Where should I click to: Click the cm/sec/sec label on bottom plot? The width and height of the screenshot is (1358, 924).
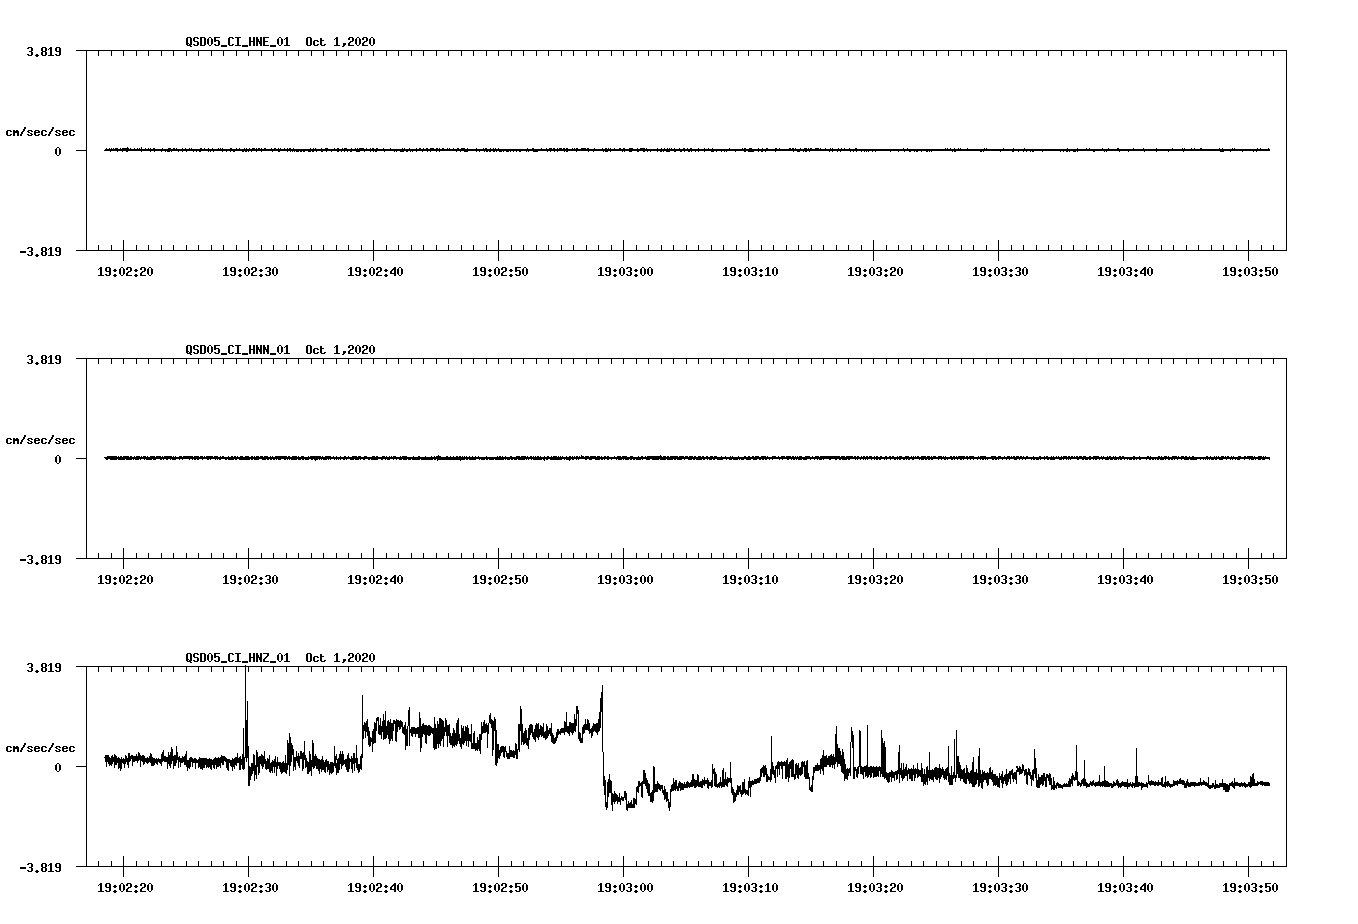tap(42, 747)
